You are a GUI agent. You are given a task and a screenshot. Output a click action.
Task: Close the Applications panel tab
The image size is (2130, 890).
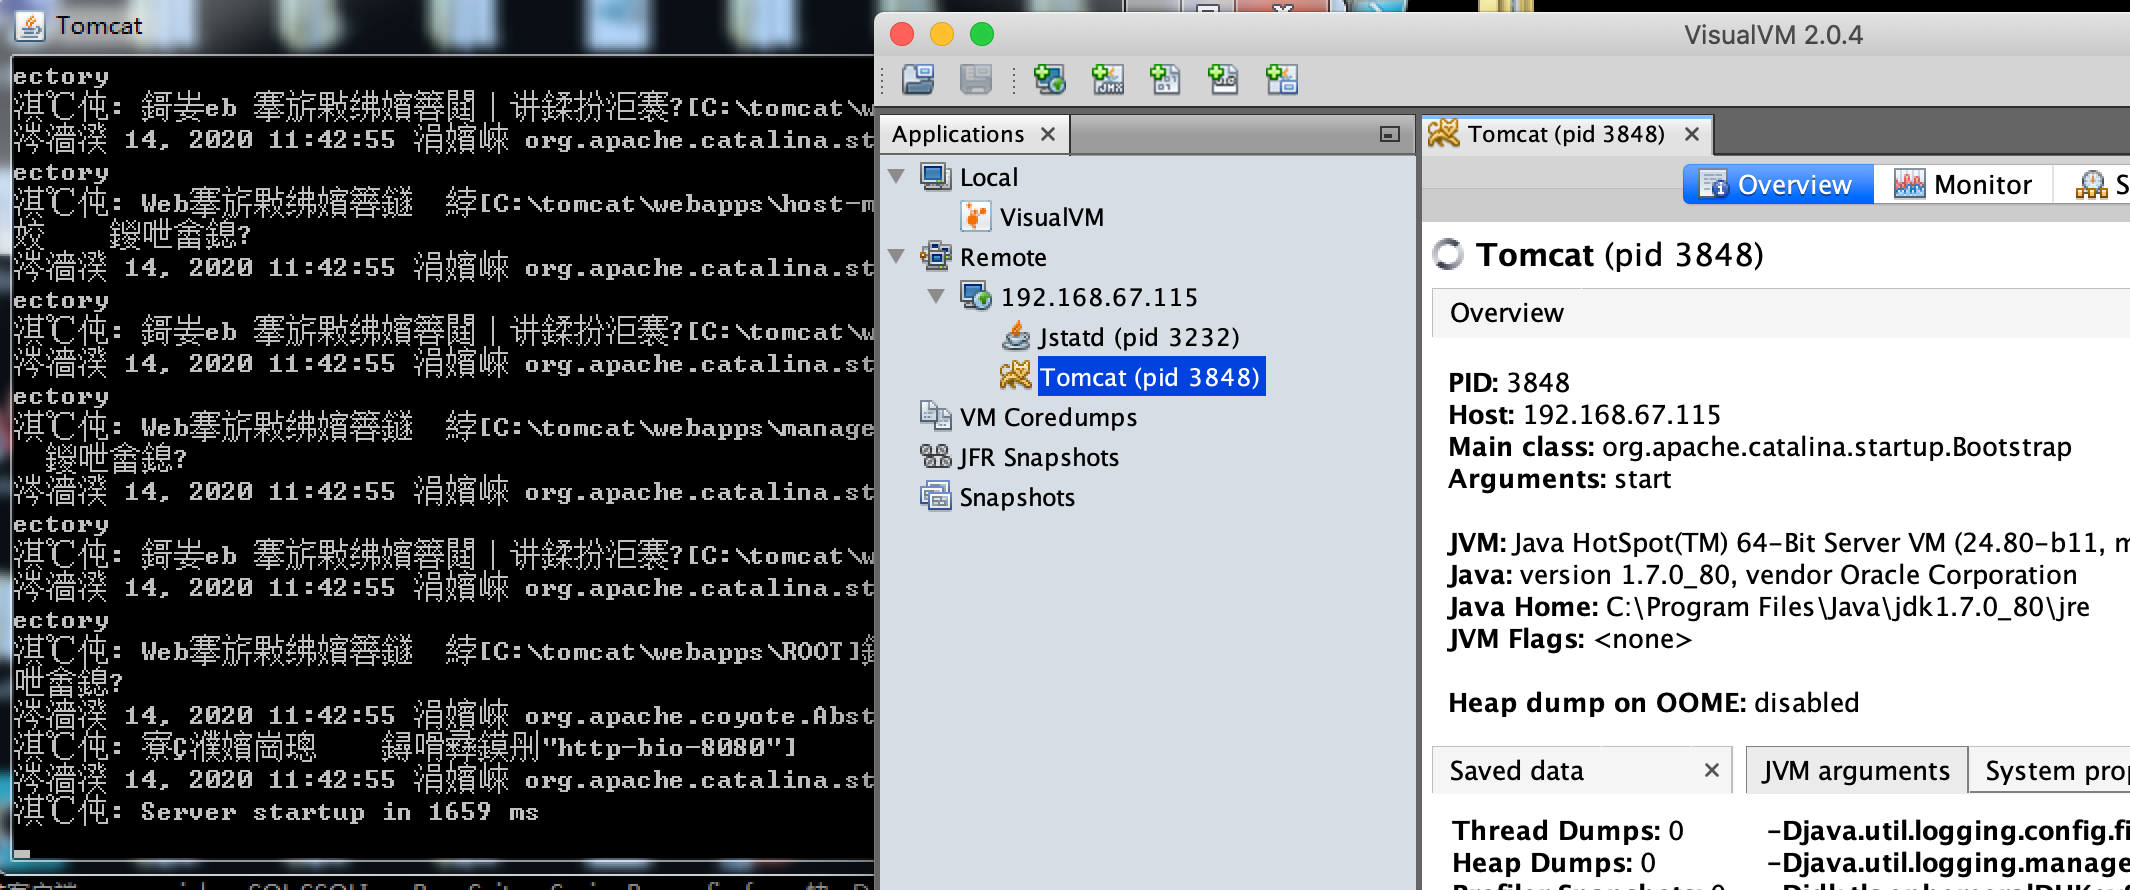click(x=1048, y=134)
